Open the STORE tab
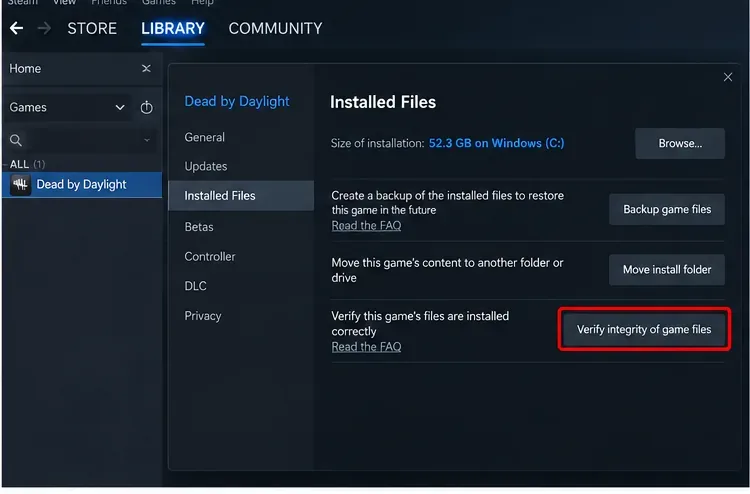Viewport: 750px width, 494px height. (92, 28)
